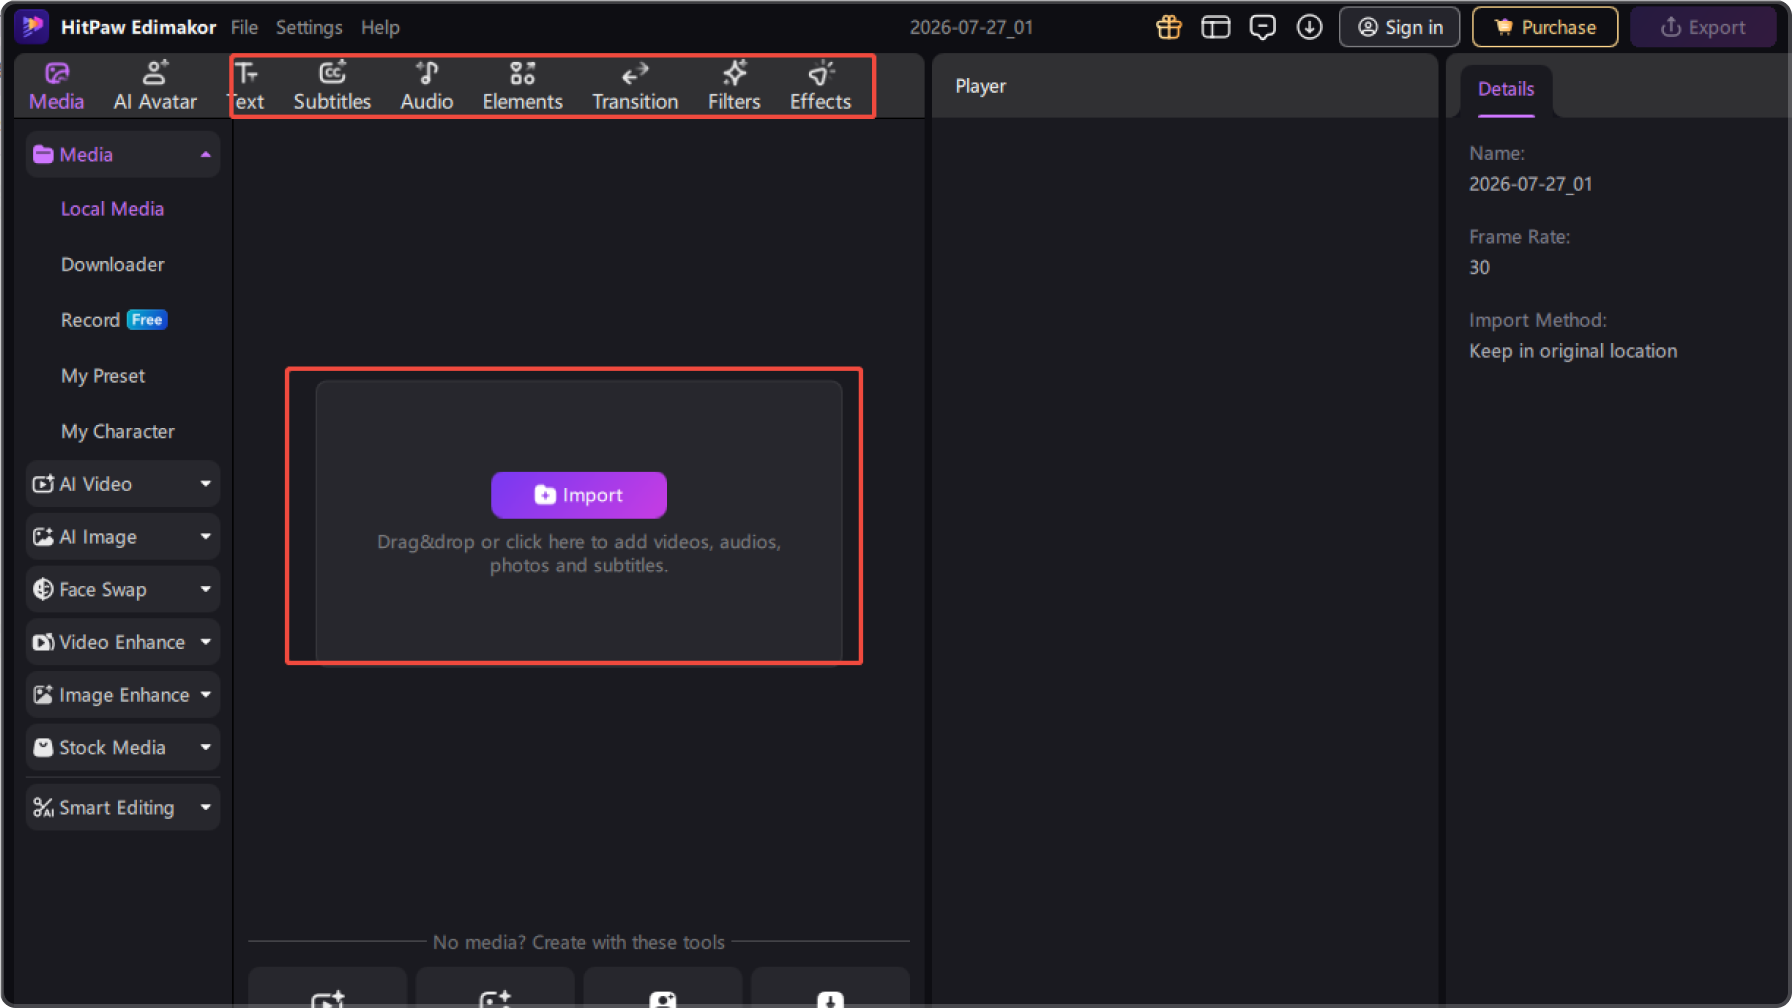
Task: Click the Player panel title
Action: point(980,86)
